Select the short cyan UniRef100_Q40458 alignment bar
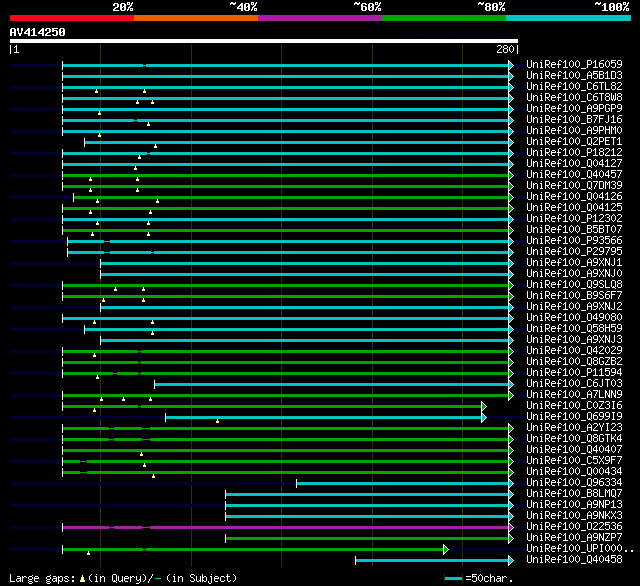Screen dimensions: 640x586 pyautogui.click(x=432, y=561)
